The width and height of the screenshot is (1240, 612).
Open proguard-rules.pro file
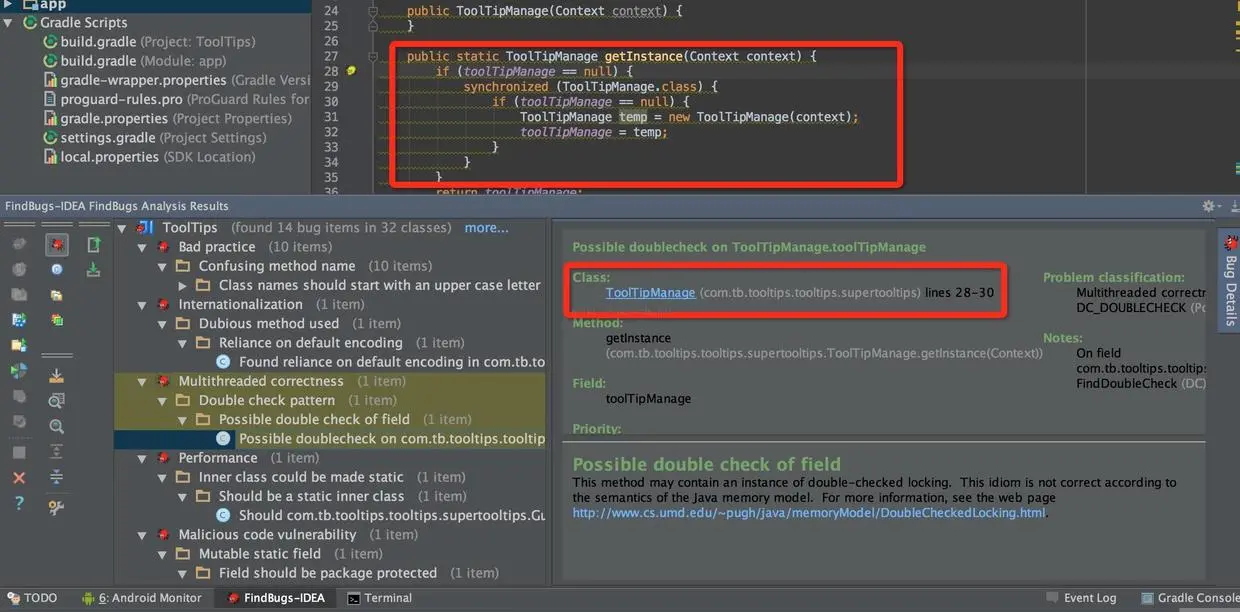point(177,99)
